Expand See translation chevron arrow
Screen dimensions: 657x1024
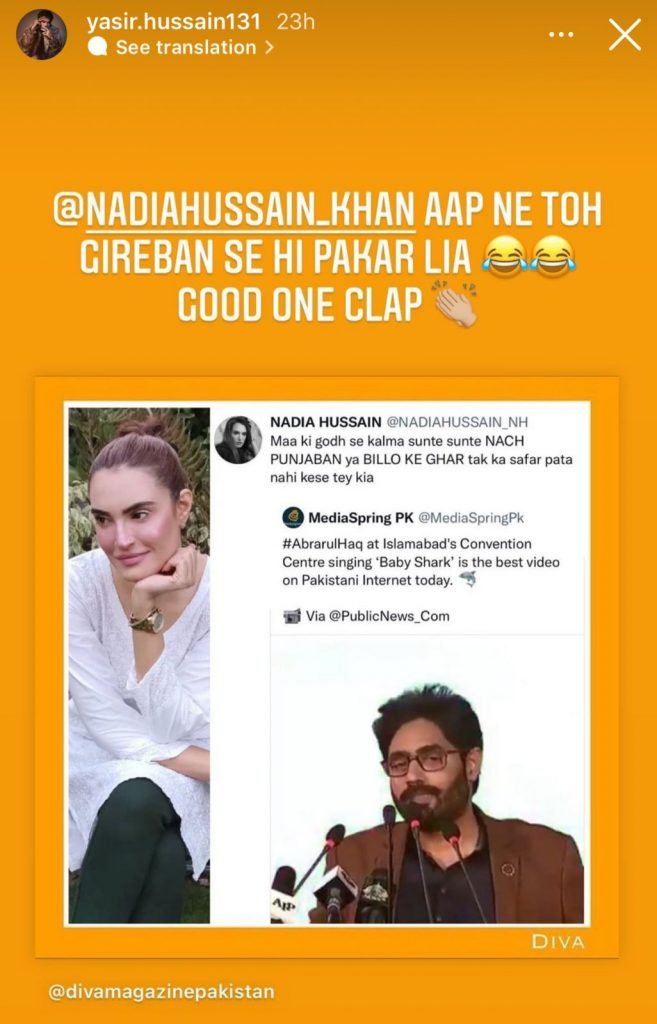(269, 48)
